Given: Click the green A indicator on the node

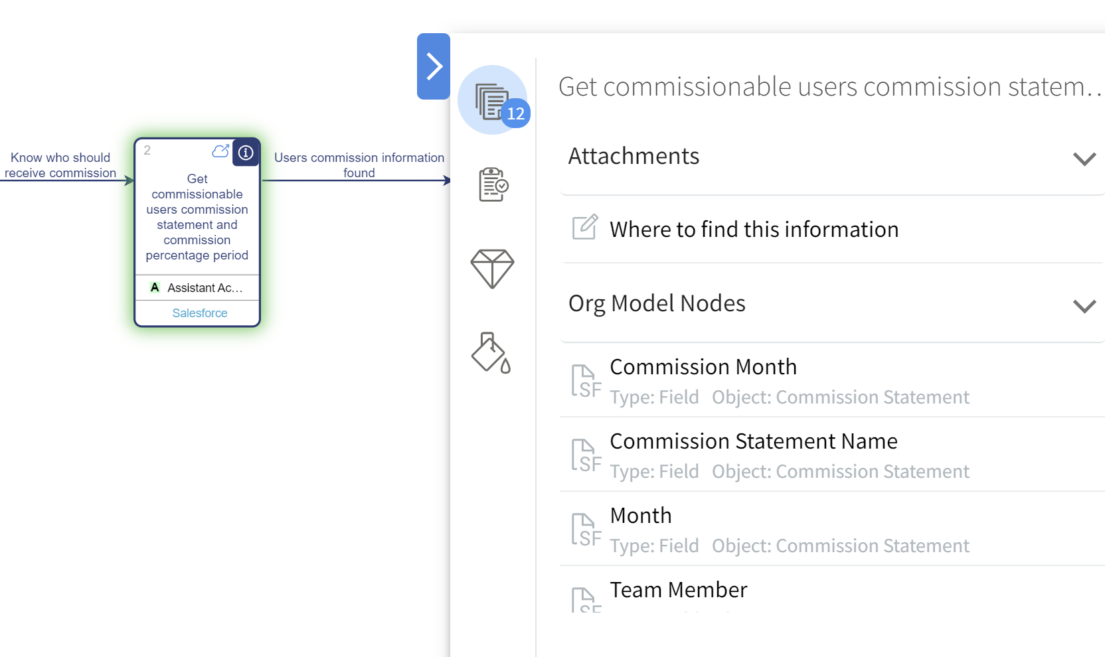Looking at the screenshot, I should click(x=155, y=288).
